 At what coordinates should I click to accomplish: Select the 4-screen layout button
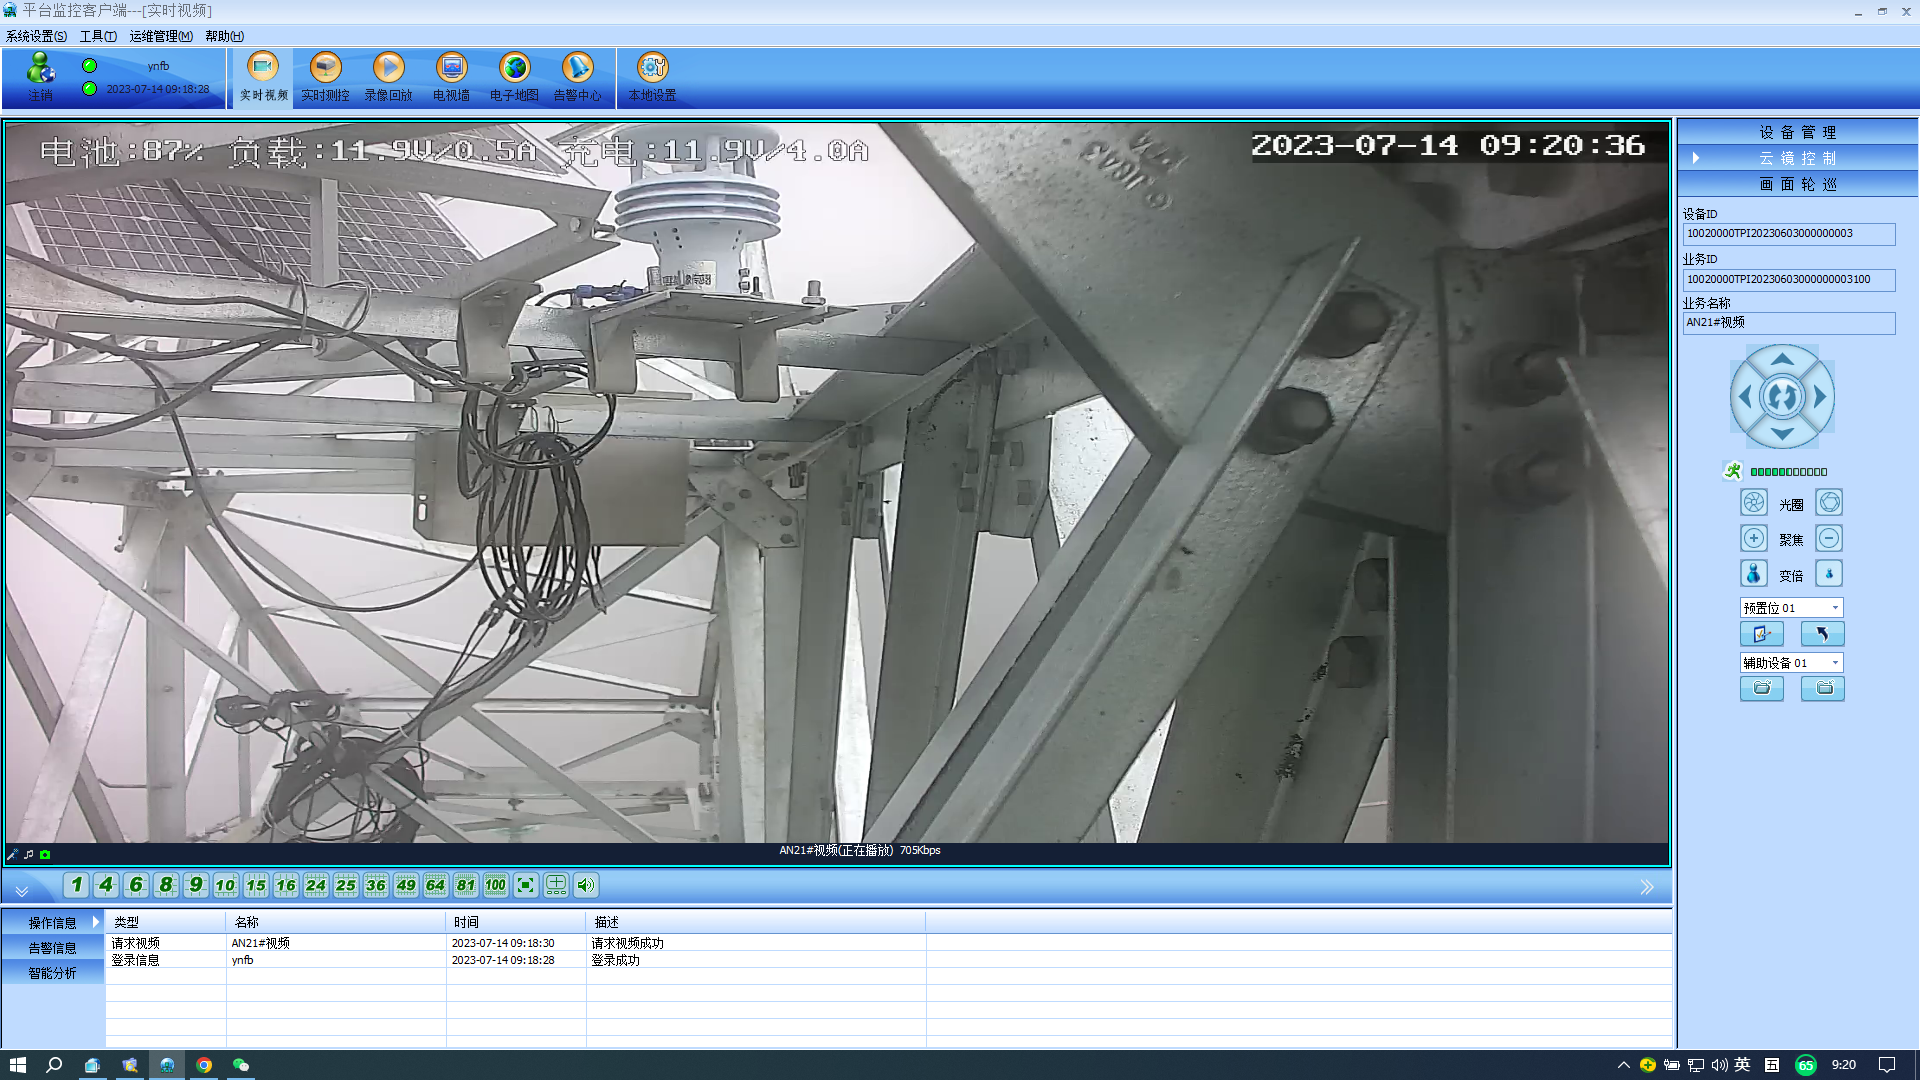(106, 885)
